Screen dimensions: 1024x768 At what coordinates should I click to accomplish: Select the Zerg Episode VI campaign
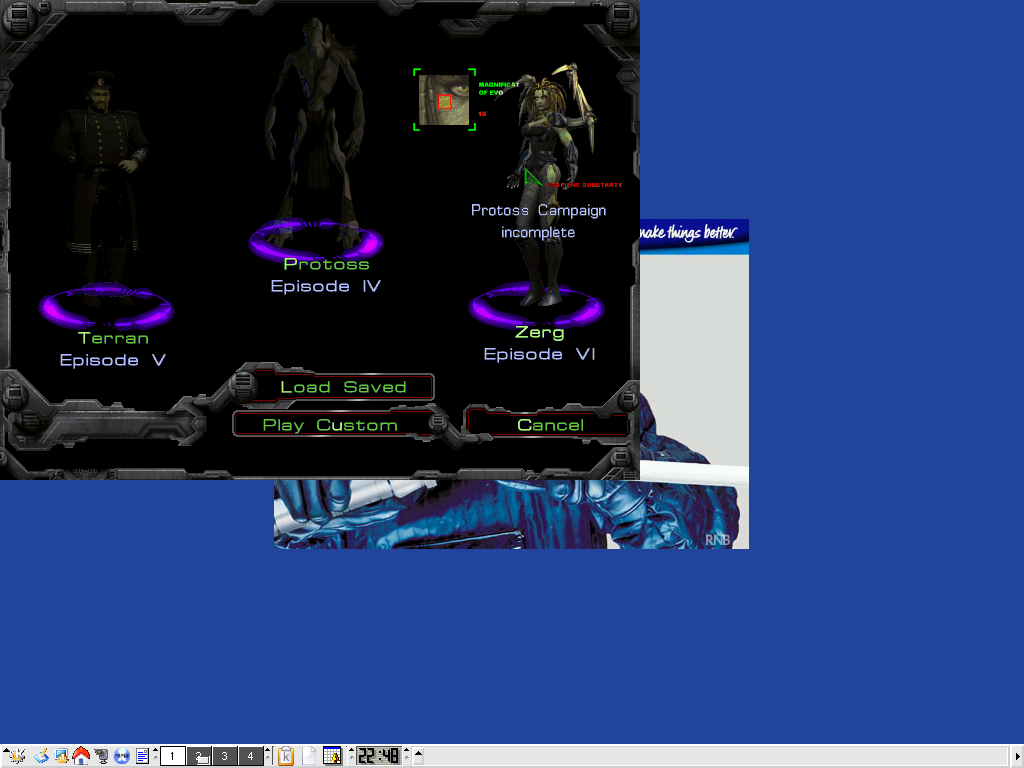pyautogui.click(x=539, y=343)
